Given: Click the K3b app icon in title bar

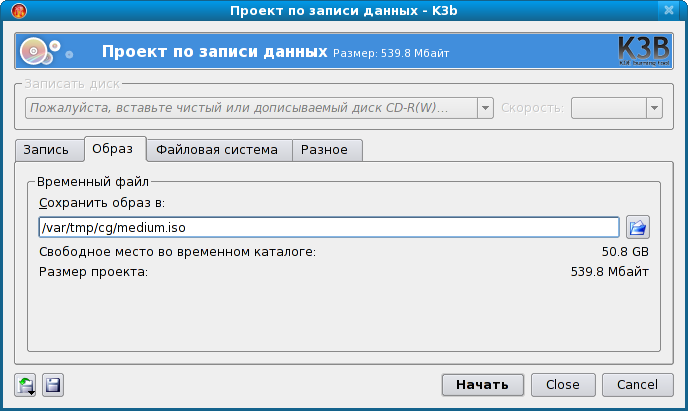Looking at the screenshot, I should 19,10.
